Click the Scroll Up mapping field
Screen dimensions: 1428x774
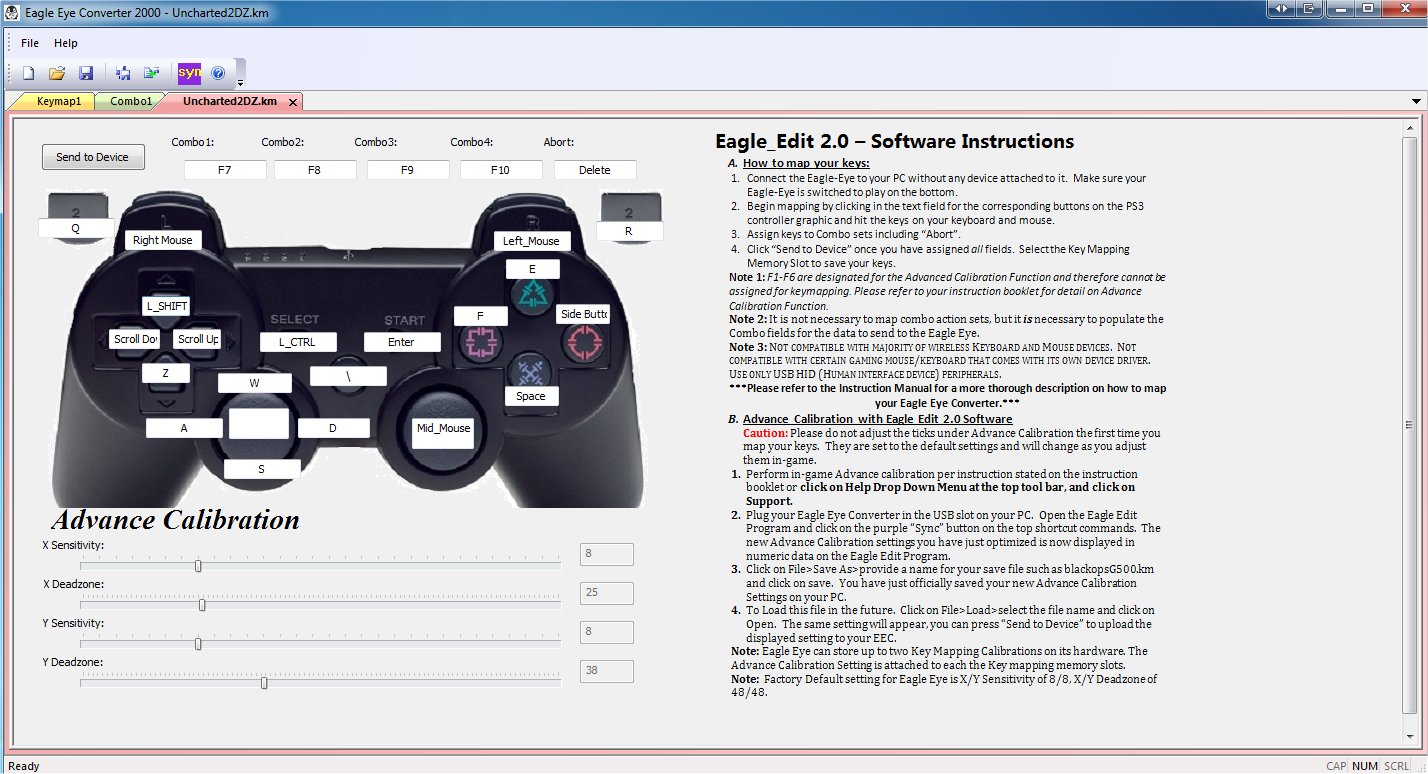(197, 339)
